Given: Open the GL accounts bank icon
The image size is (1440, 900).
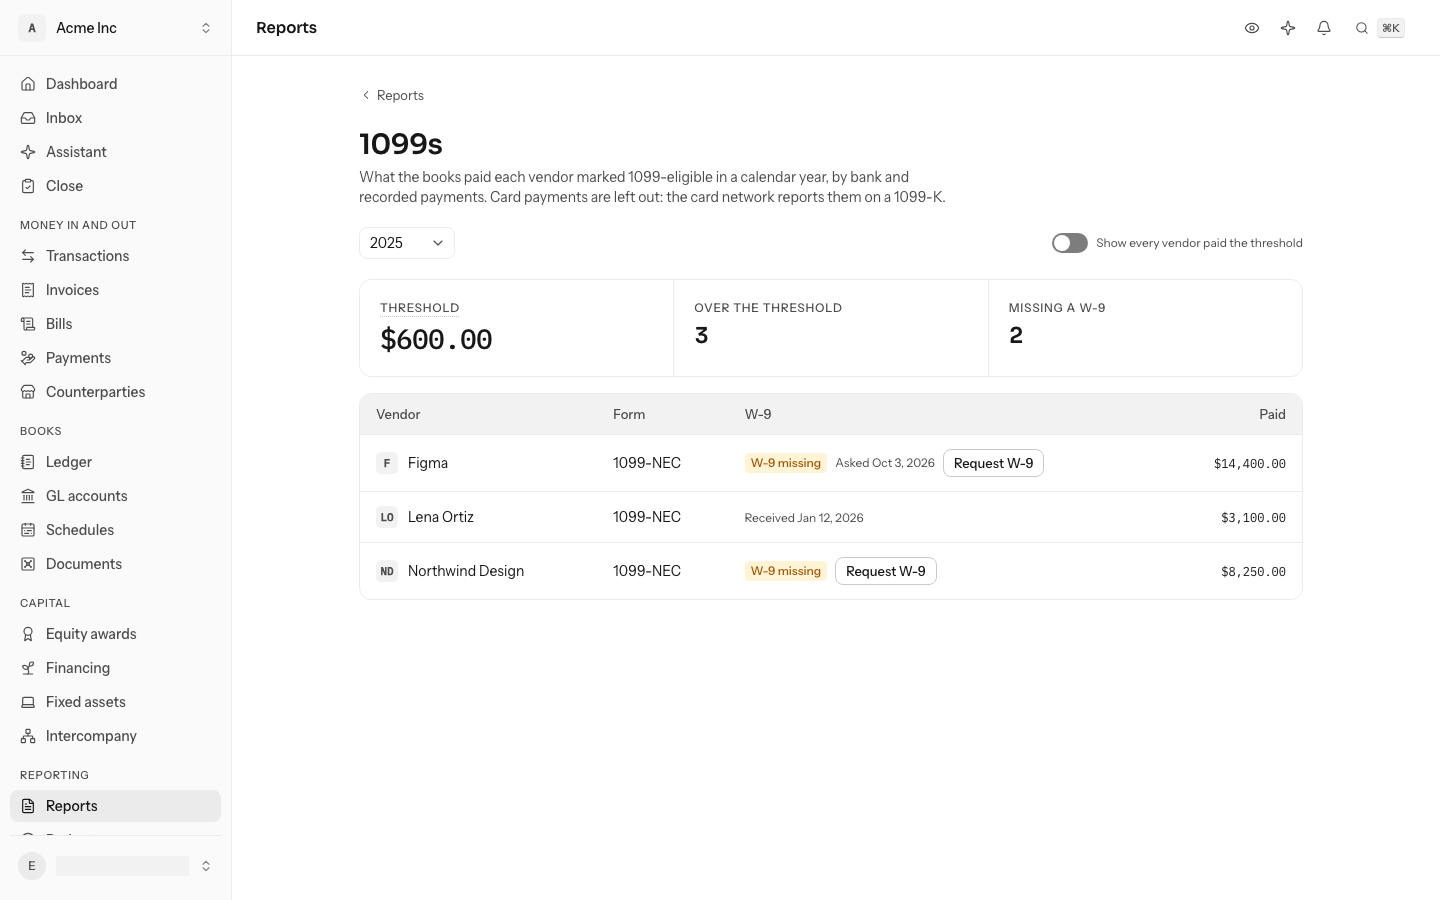Looking at the screenshot, I should (28, 496).
